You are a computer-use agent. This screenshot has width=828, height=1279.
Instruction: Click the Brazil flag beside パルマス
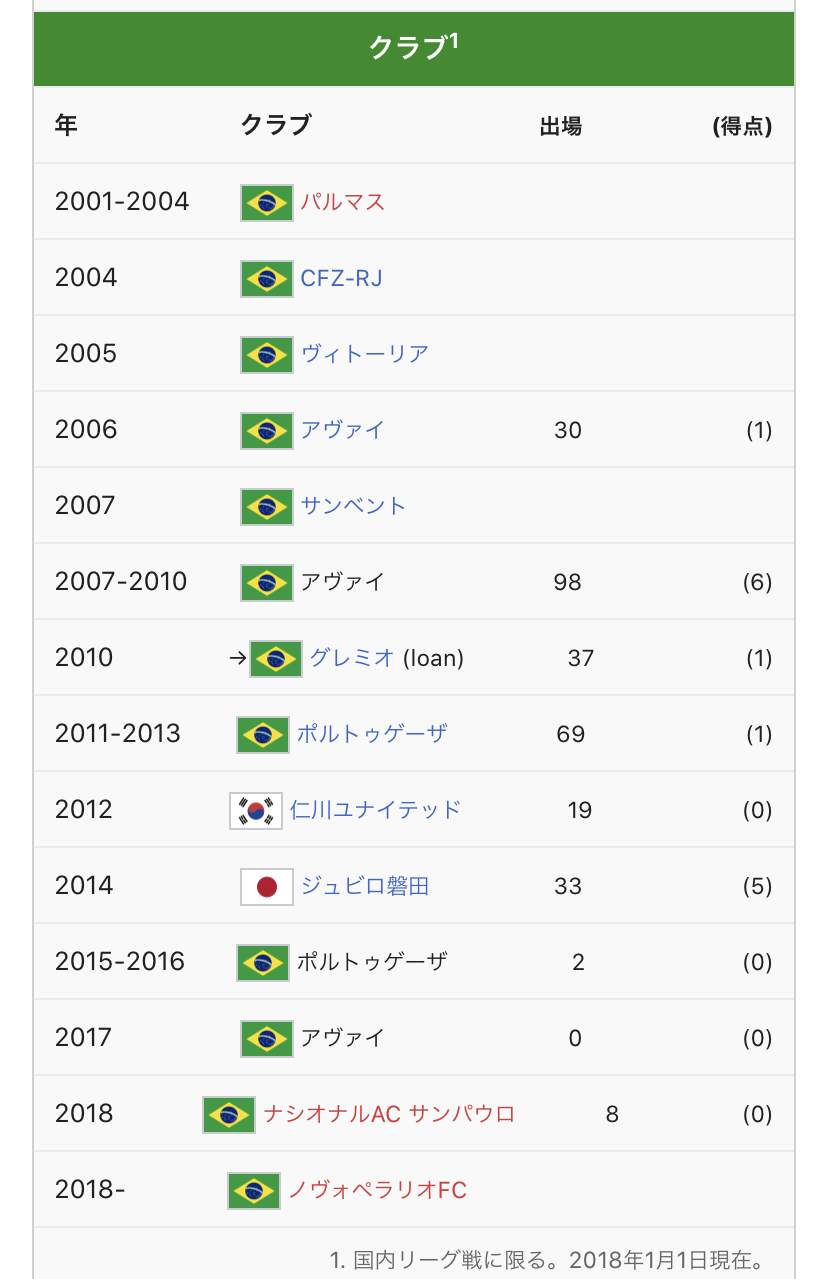tap(267, 203)
